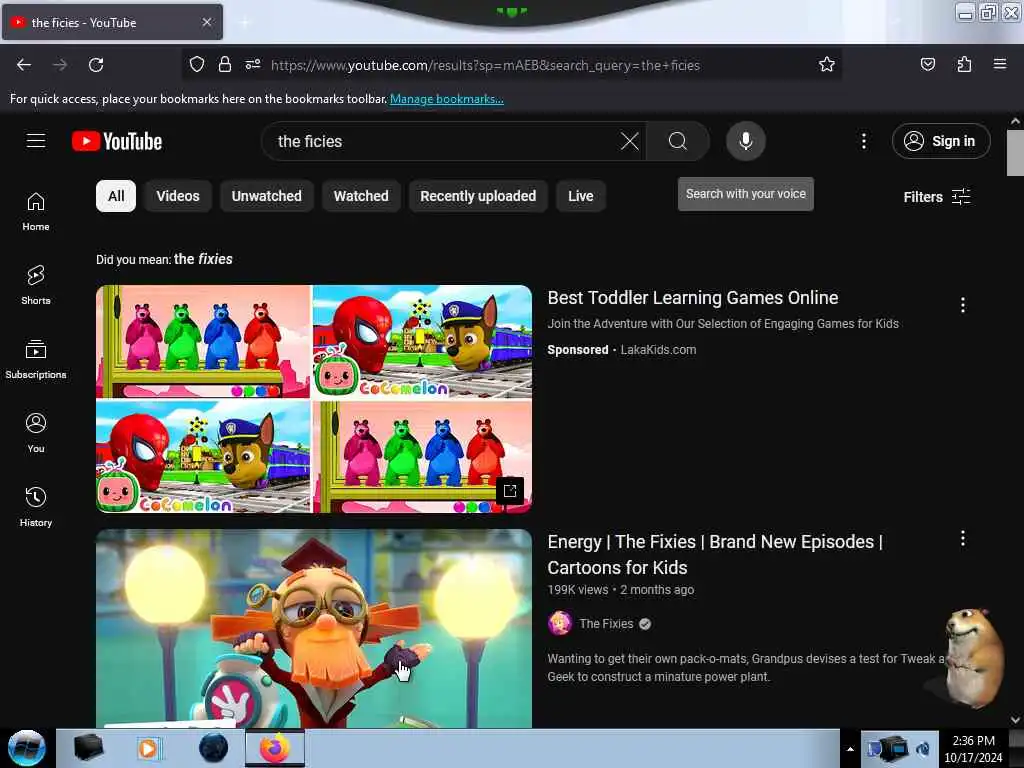Screen dimensions: 1024x768
Task: Click The Fixies channel avatar
Action: pyautogui.click(x=560, y=624)
